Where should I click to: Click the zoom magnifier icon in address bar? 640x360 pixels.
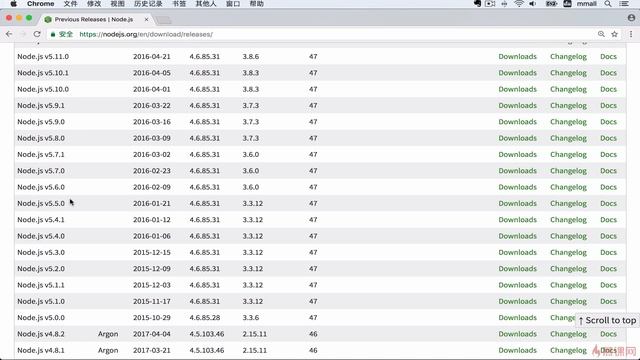601,34
